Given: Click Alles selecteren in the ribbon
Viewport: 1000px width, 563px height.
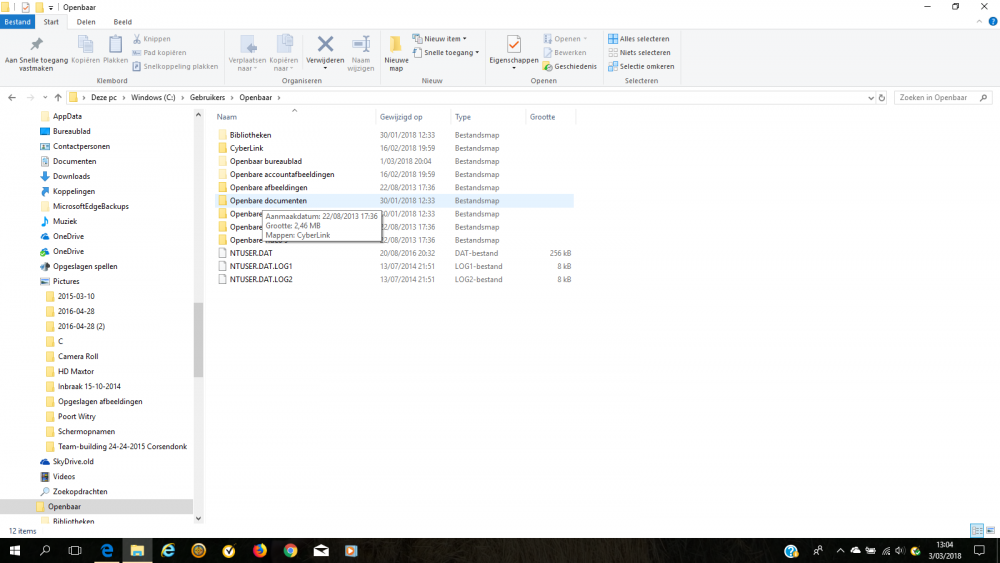Looking at the screenshot, I should click(x=639, y=39).
